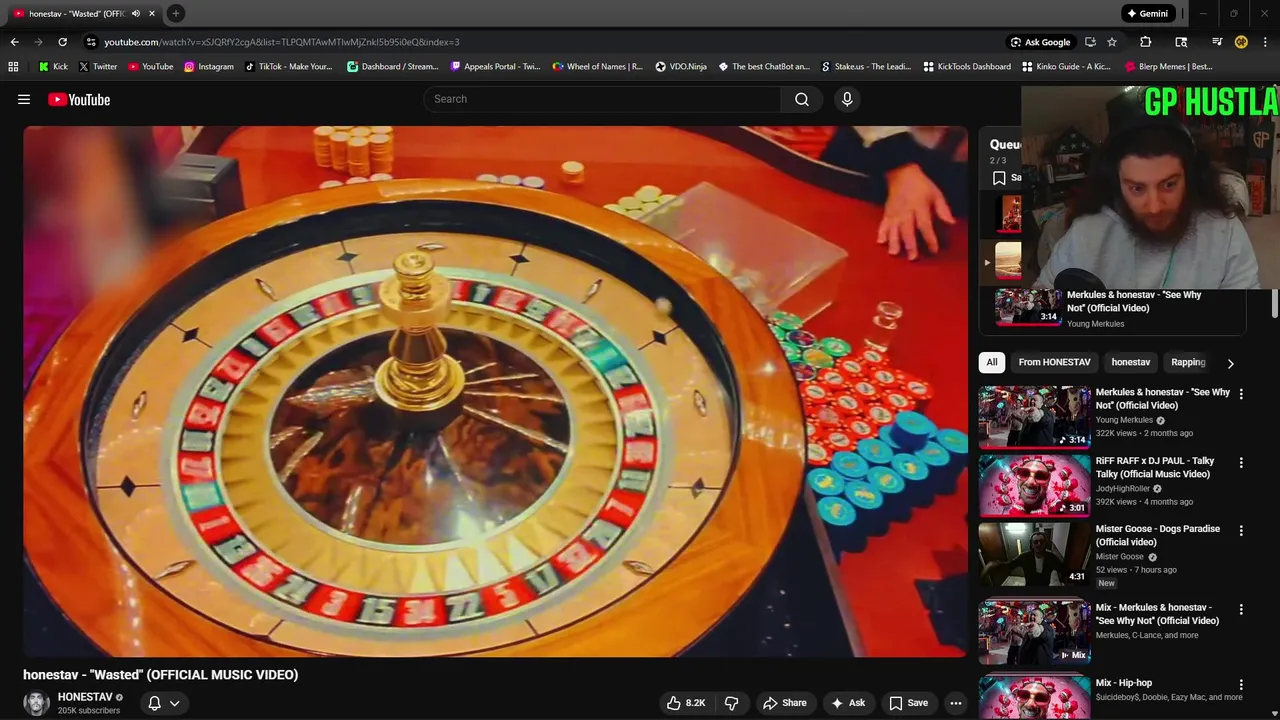Open the Mister Goose Dogs Paradise thumbnail
Image resolution: width=1280 pixels, height=720 pixels.
1034,553
